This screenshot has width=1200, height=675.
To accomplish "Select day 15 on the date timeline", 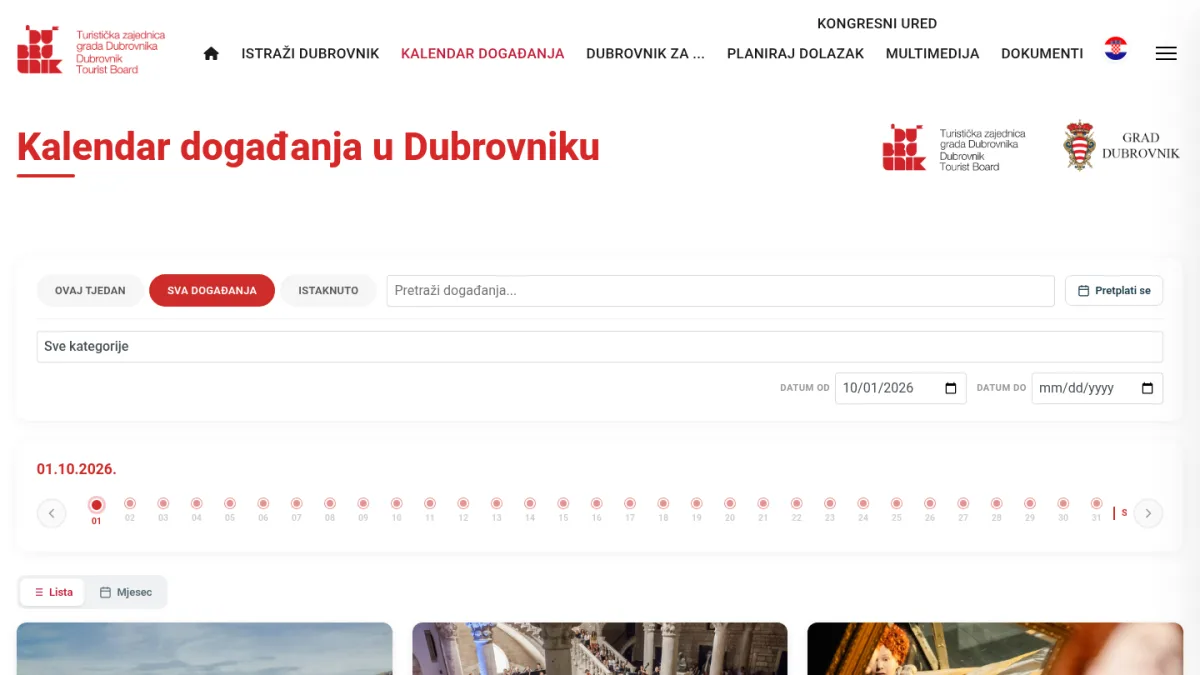I will 563,510.
